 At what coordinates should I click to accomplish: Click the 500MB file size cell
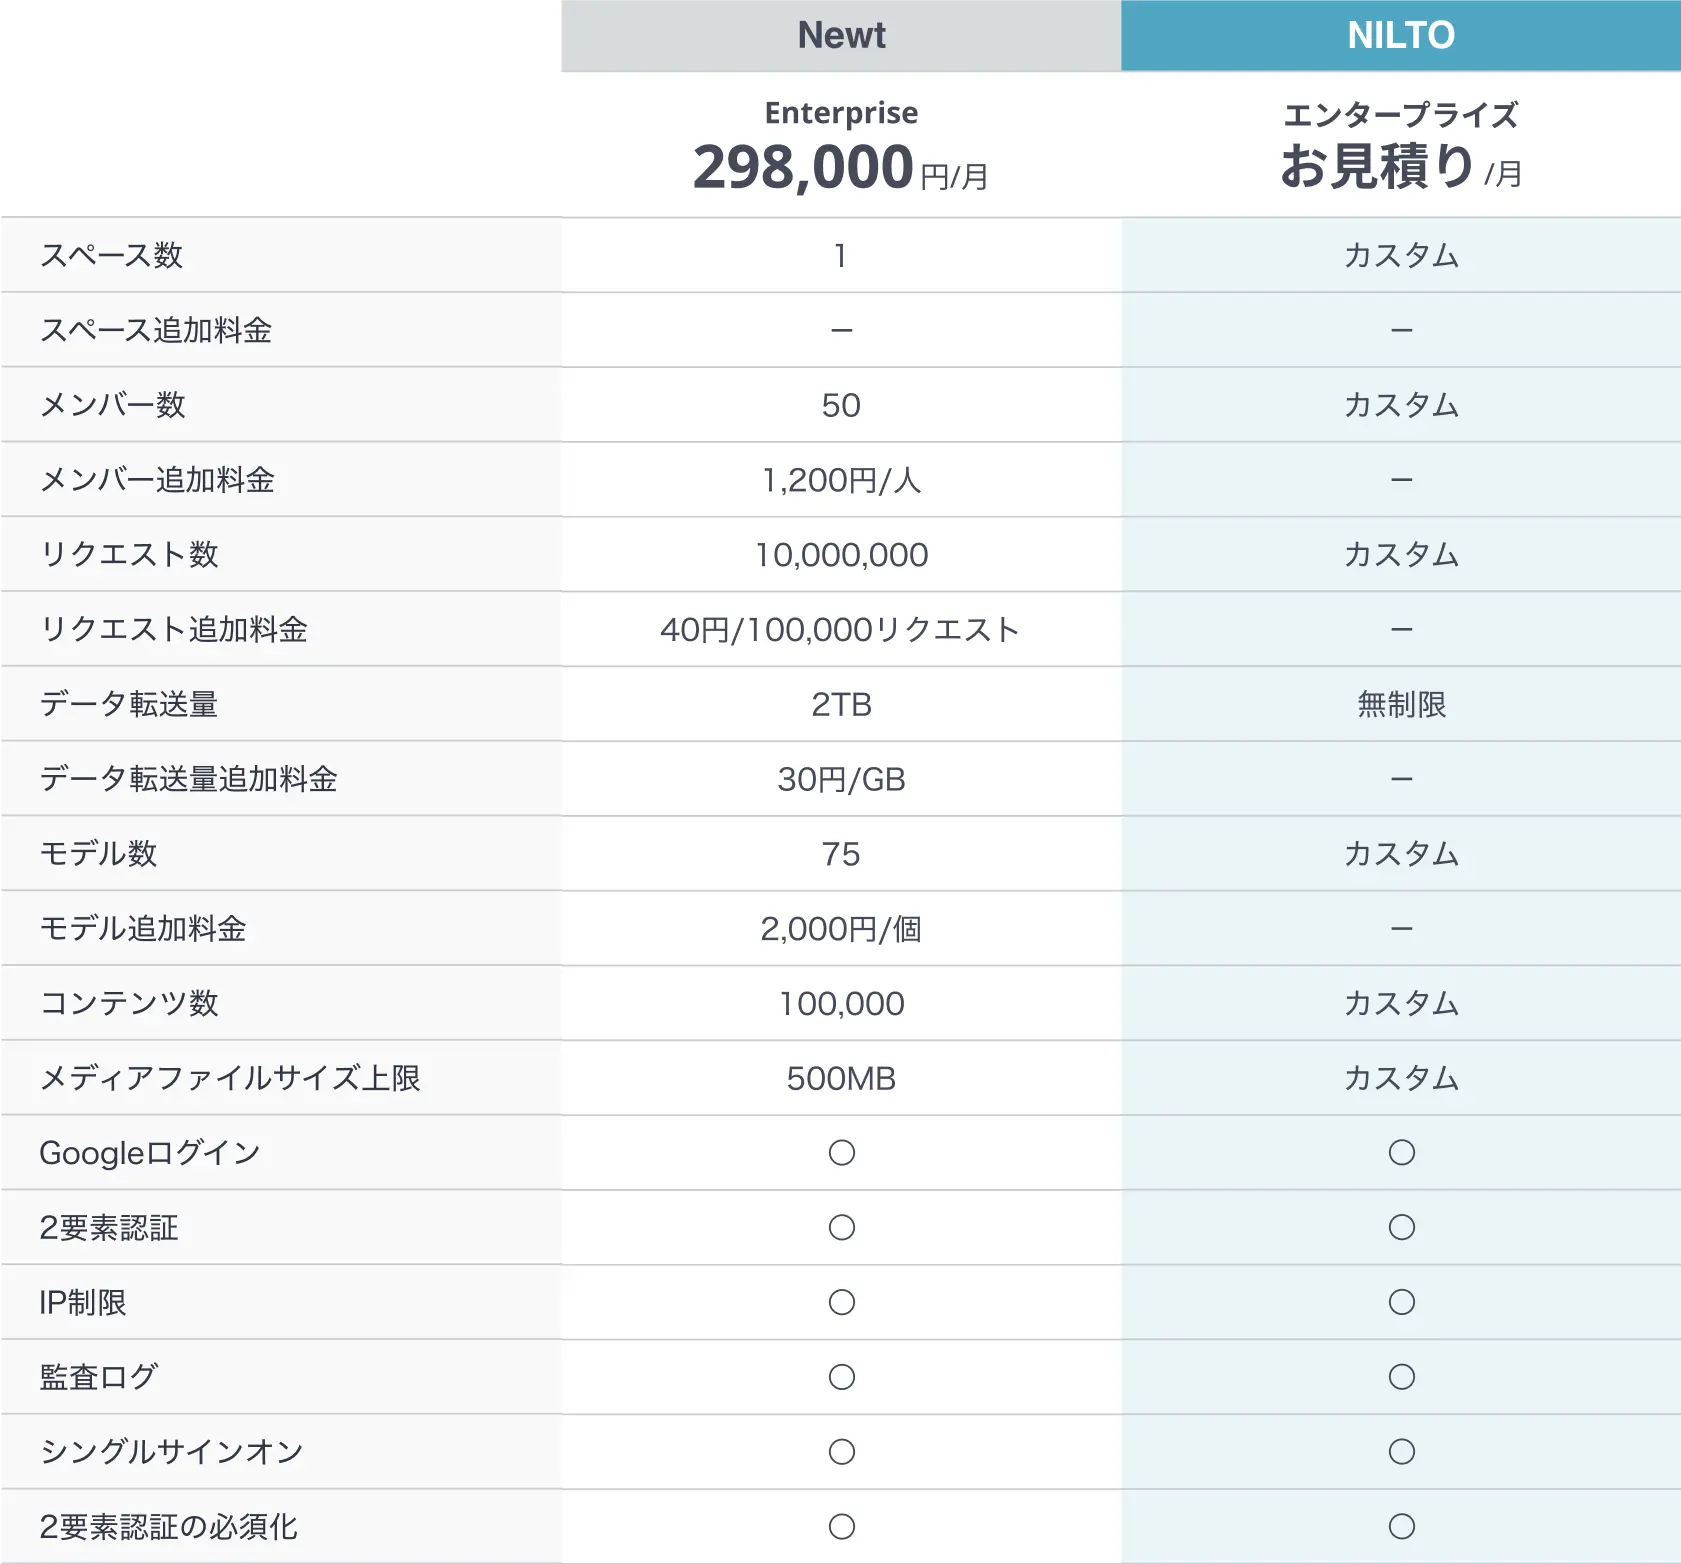click(841, 1078)
